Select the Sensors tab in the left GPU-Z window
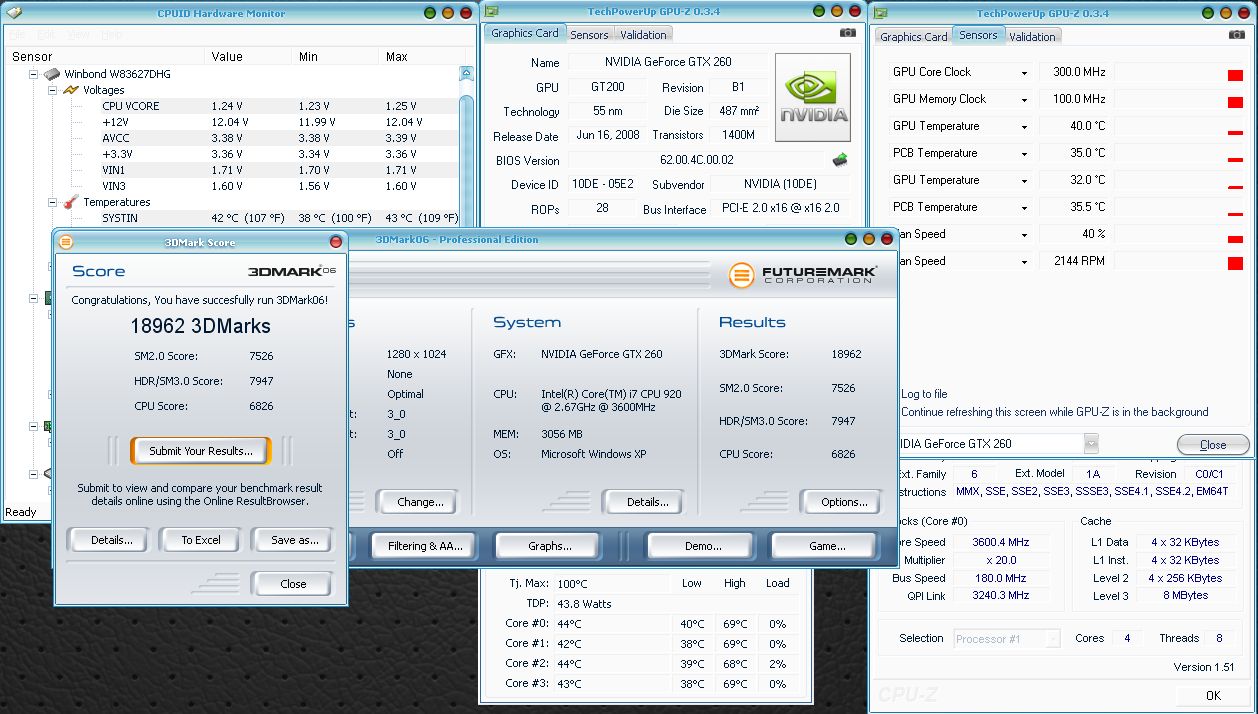 coord(590,35)
